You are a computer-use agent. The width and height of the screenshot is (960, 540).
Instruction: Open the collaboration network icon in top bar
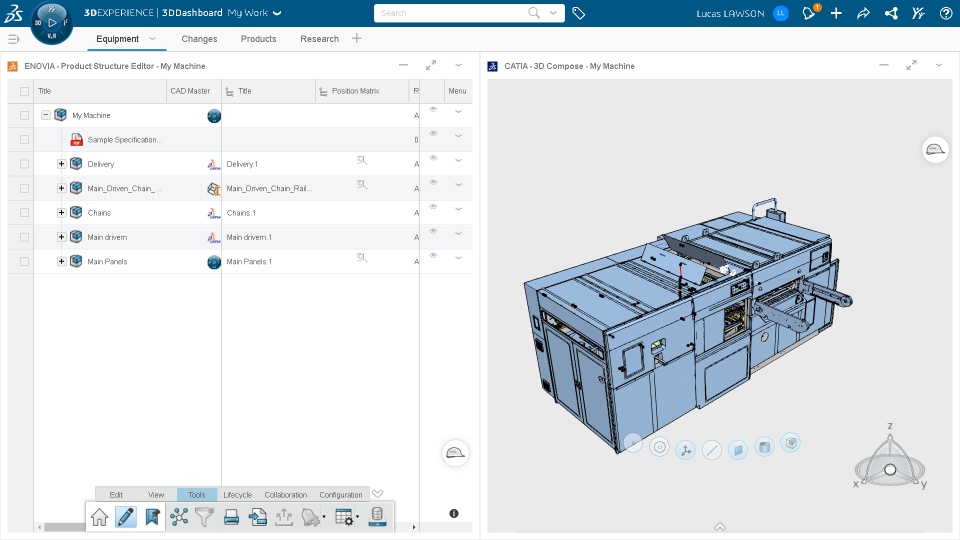click(x=891, y=13)
